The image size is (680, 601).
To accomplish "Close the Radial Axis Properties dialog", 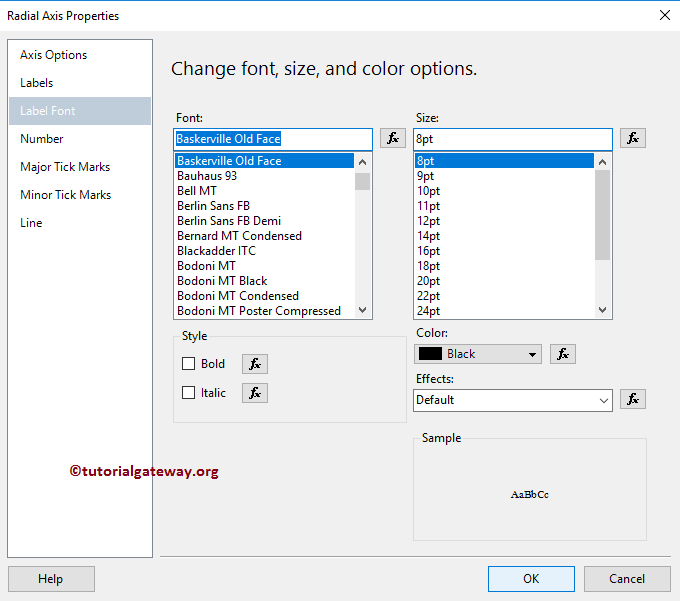I will click(664, 15).
